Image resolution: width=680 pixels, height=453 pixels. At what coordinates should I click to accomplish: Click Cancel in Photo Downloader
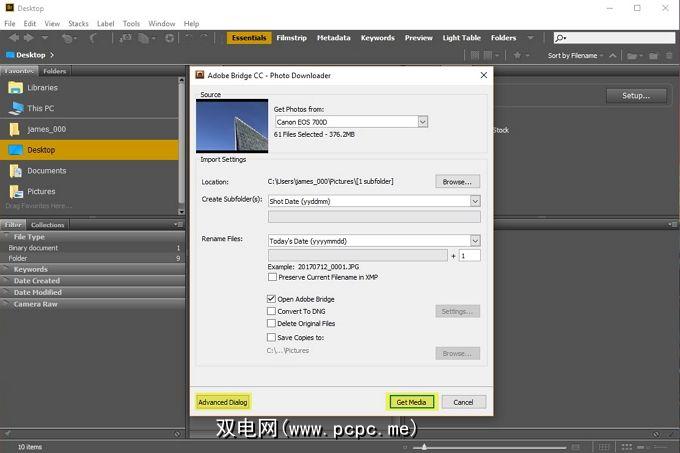pos(463,402)
